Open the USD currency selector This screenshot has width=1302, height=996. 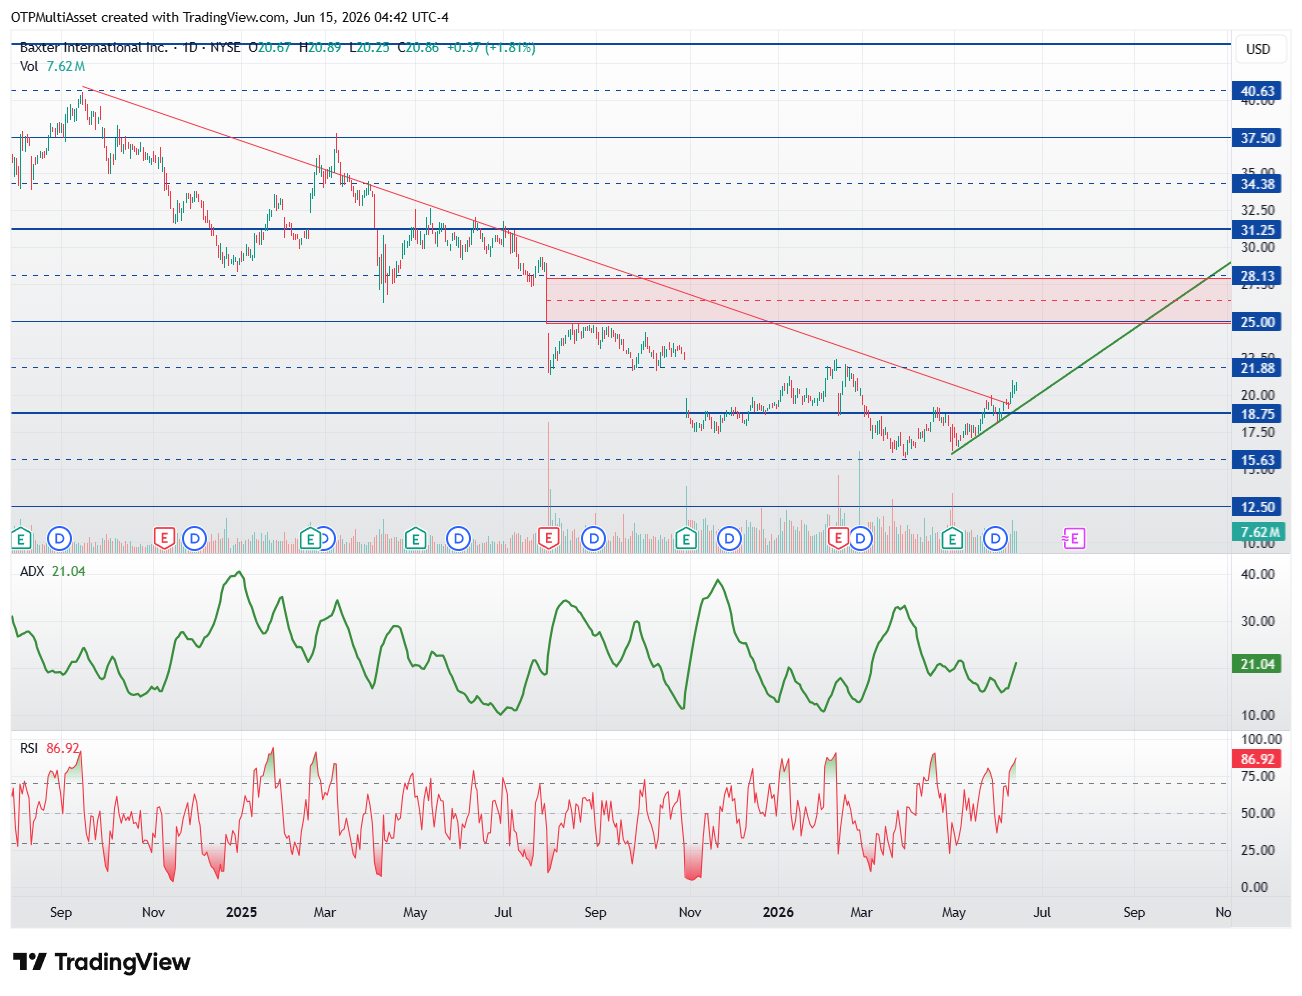1258,49
